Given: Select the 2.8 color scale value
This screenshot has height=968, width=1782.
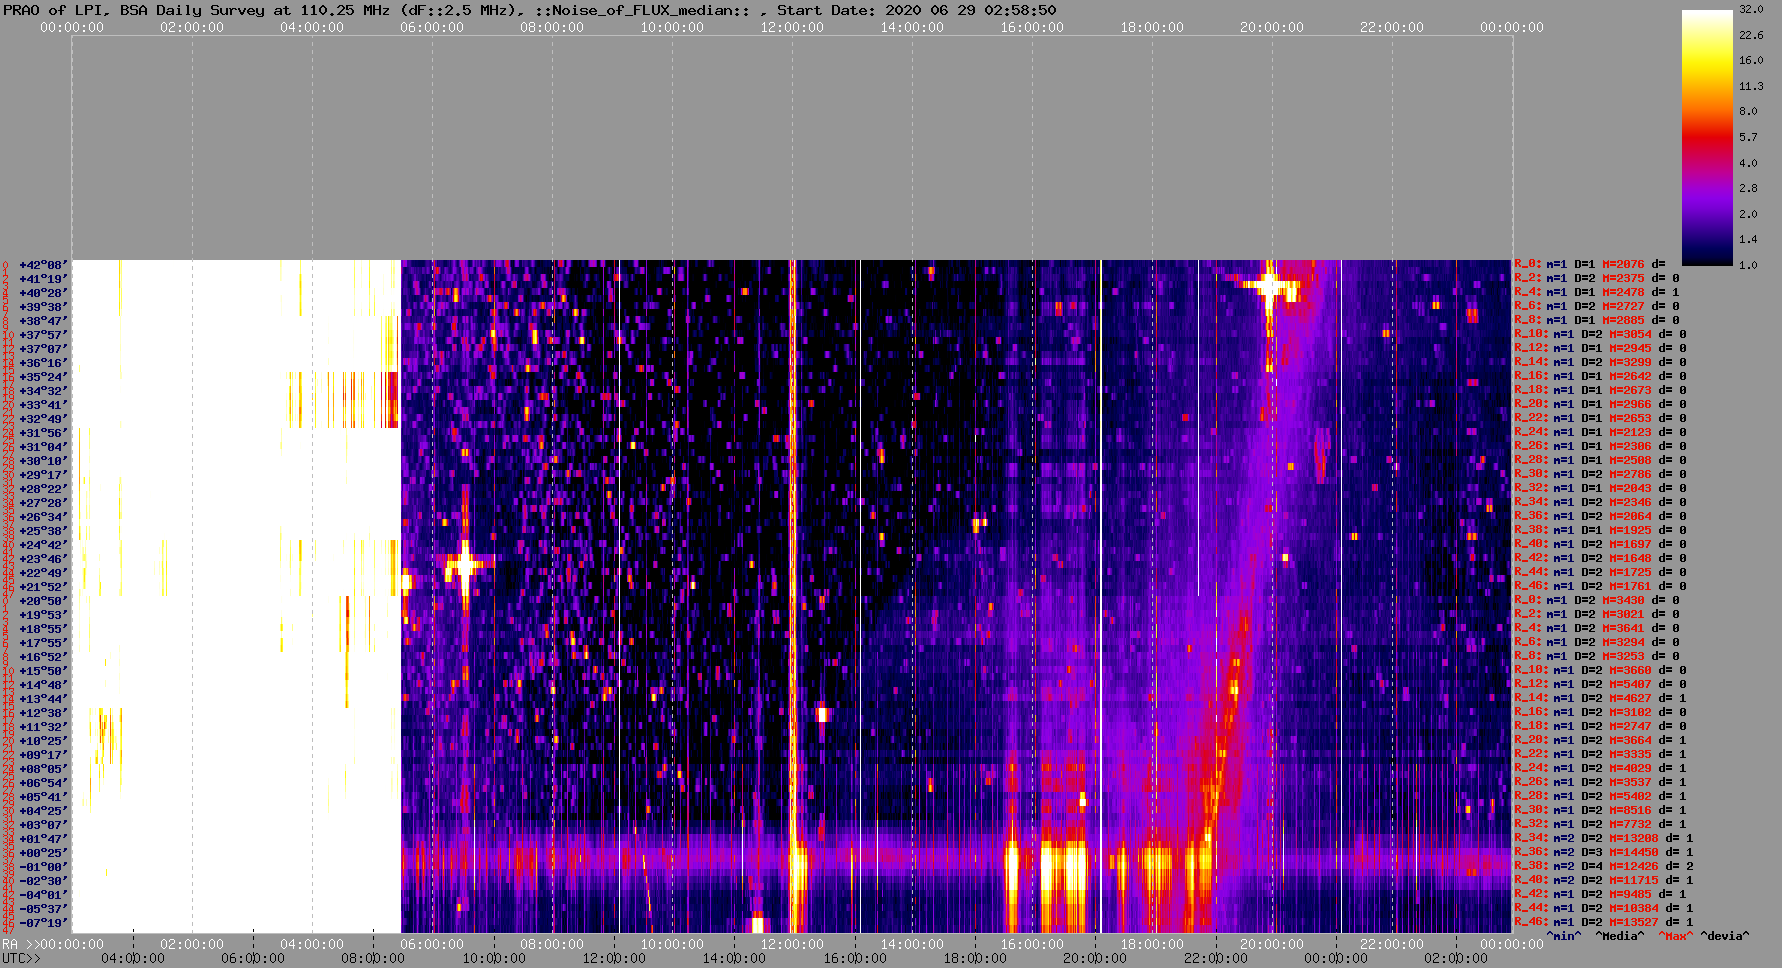Looking at the screenshot, I should pyautogui.click(x=1747, y=188).
